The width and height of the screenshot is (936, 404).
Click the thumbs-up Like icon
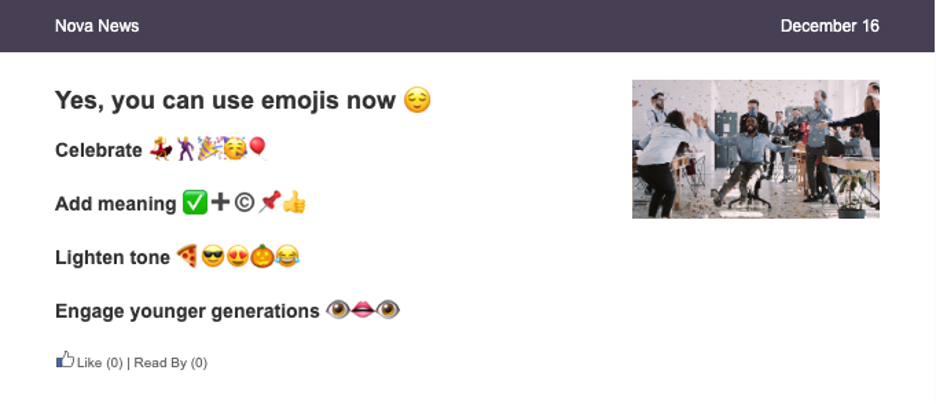click(65, 359)
